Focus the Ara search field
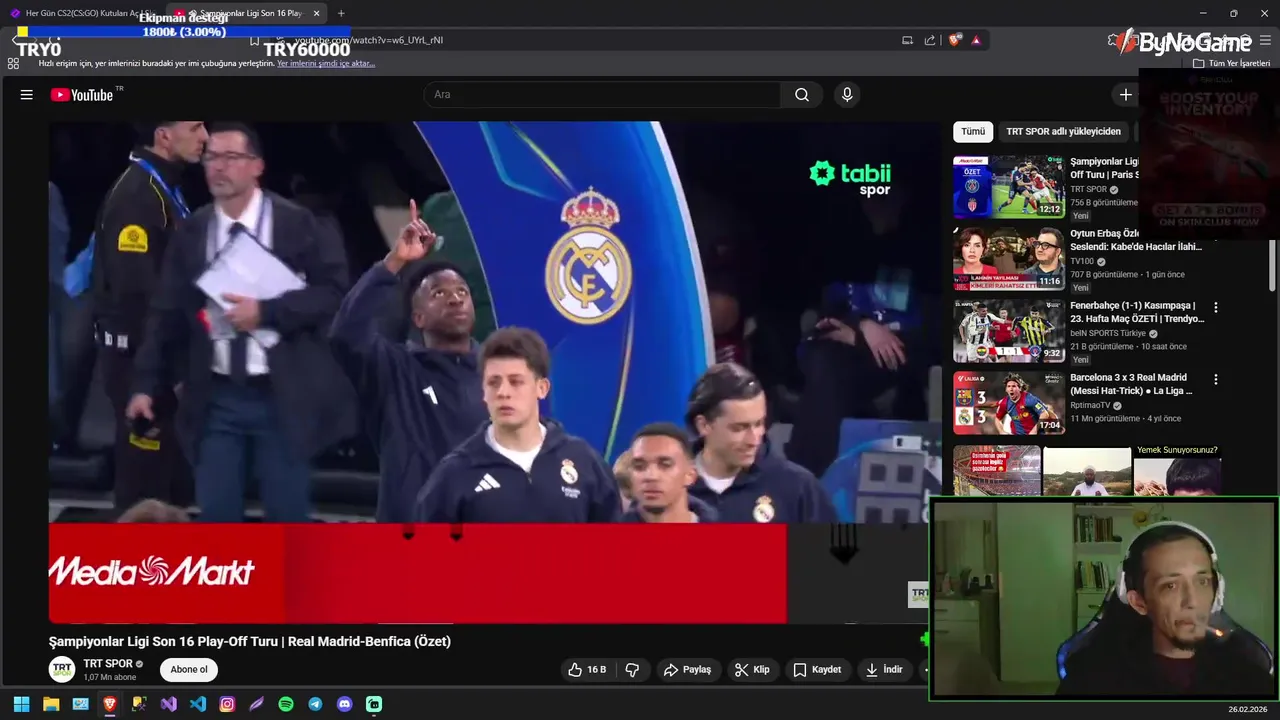The image size is (1280, 720). pyautogui.click(x=602, y=95)
